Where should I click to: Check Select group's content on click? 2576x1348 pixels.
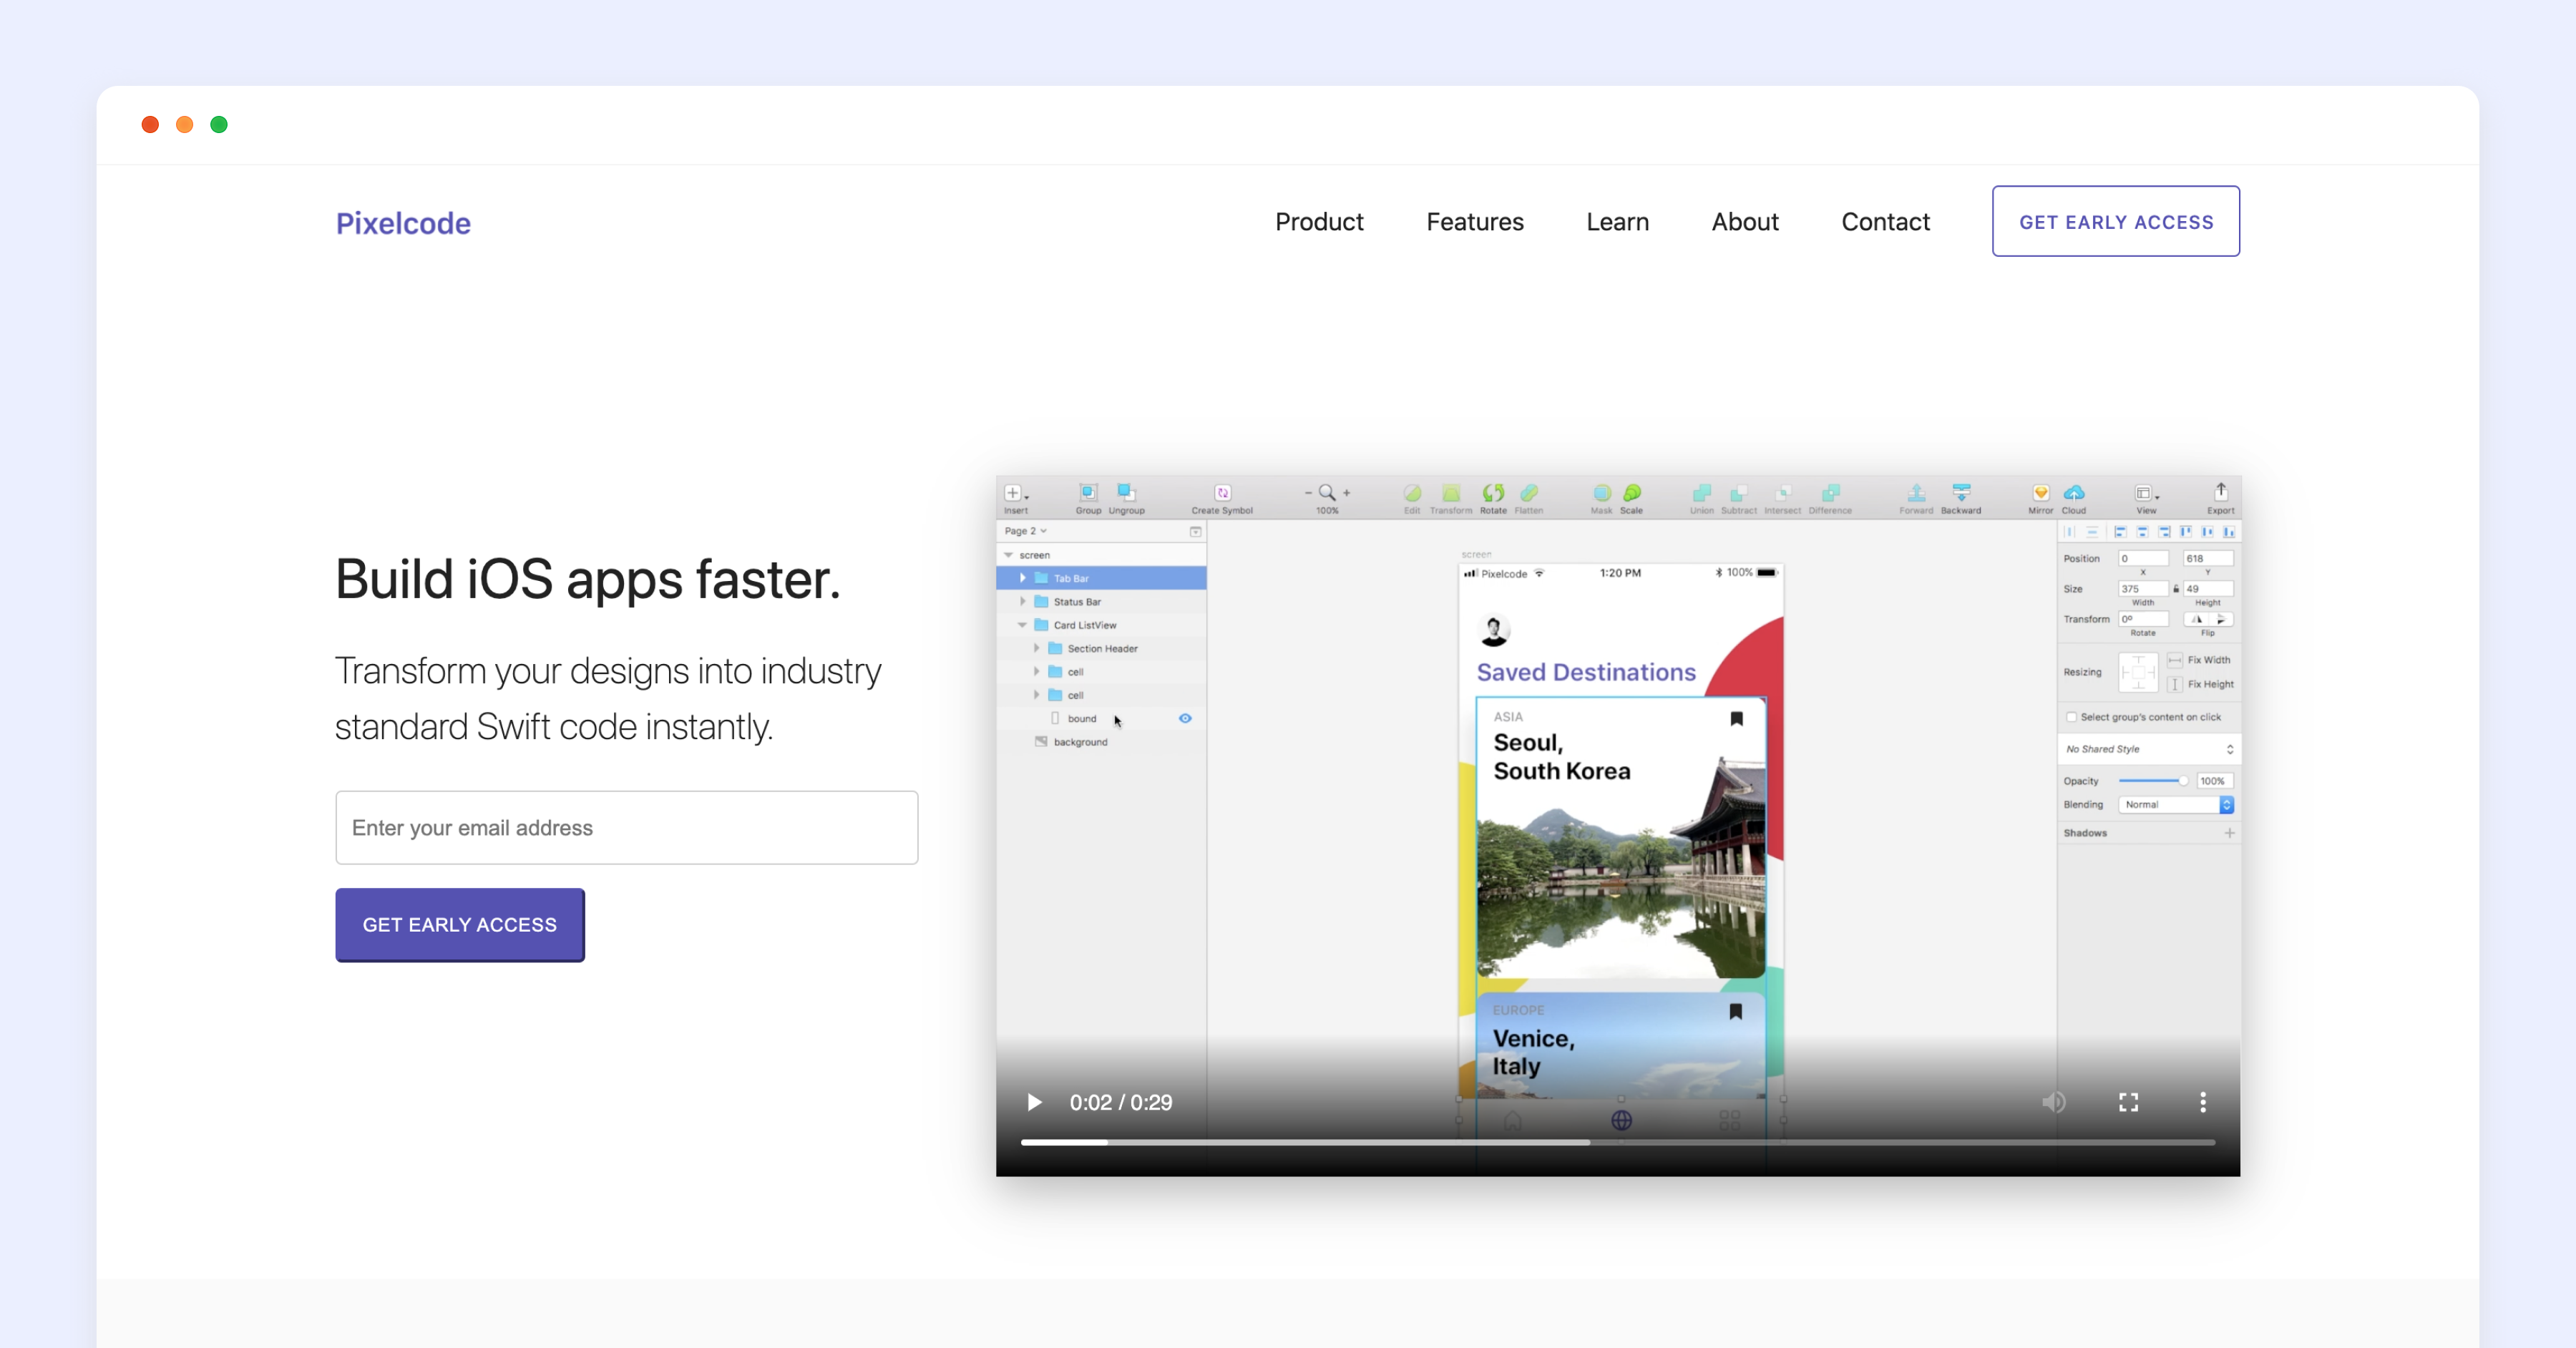coord(2072,718)
